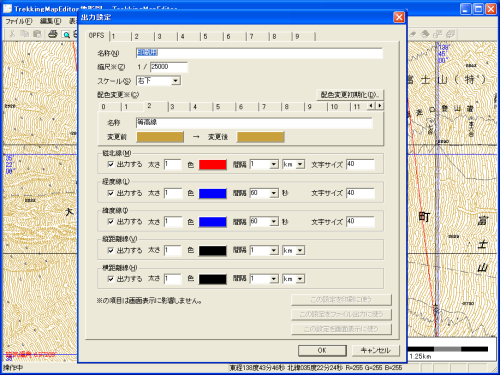The height and width of the screenshot is (375, 500).
Task: Open the スケール position dropdown
Action: point(175,81)
